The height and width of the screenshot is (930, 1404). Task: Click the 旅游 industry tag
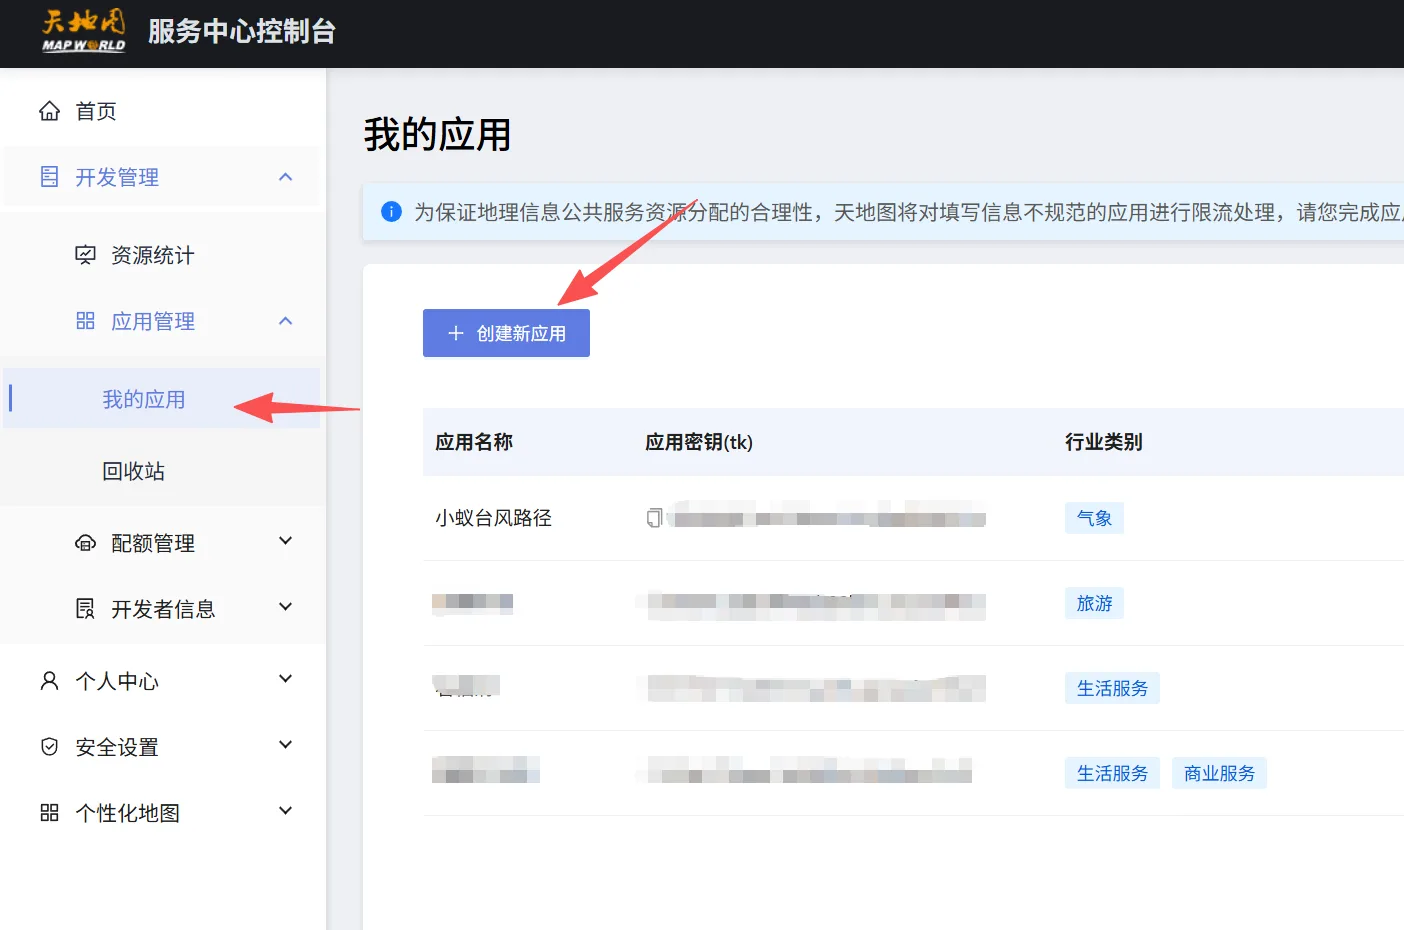pyautogui.click(x=1094, y=603)
